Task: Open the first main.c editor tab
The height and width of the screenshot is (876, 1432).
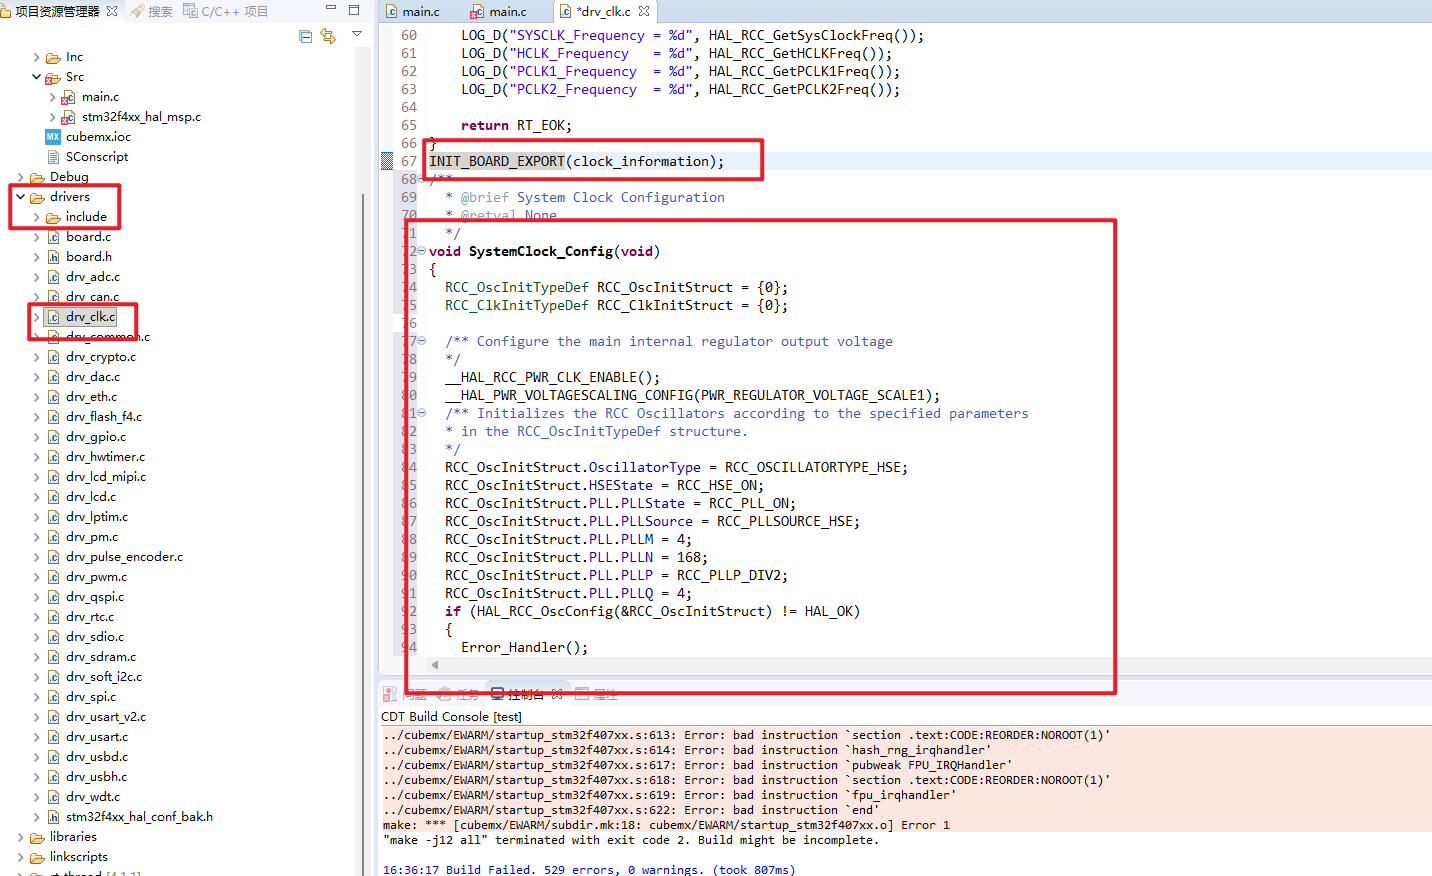Action: pos(413,11)
